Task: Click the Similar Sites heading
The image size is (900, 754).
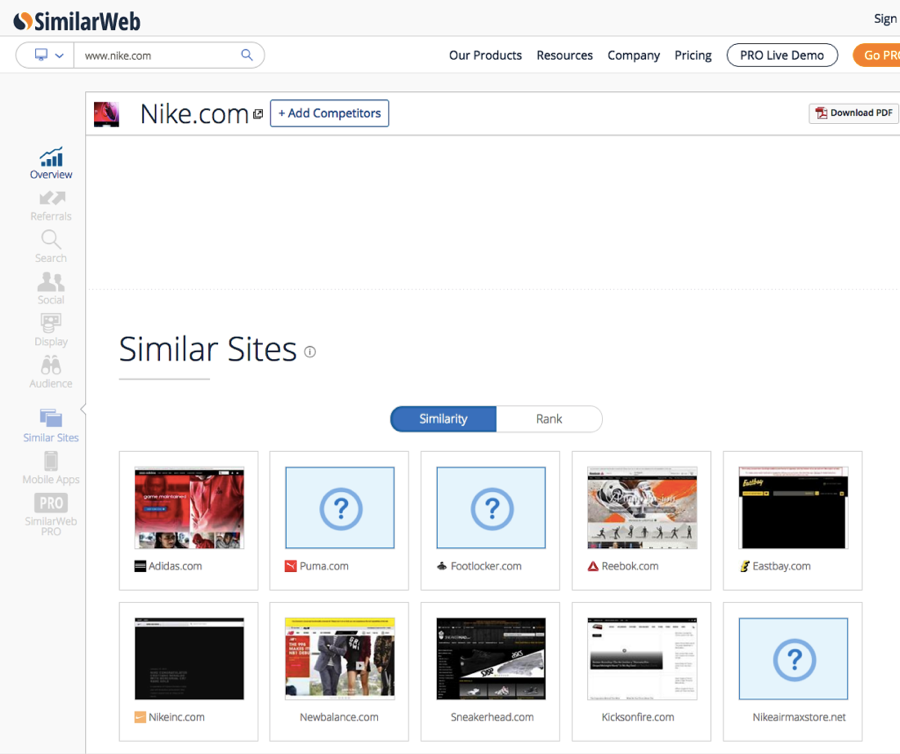Action: pyautogui.click(x=208, y=349)
